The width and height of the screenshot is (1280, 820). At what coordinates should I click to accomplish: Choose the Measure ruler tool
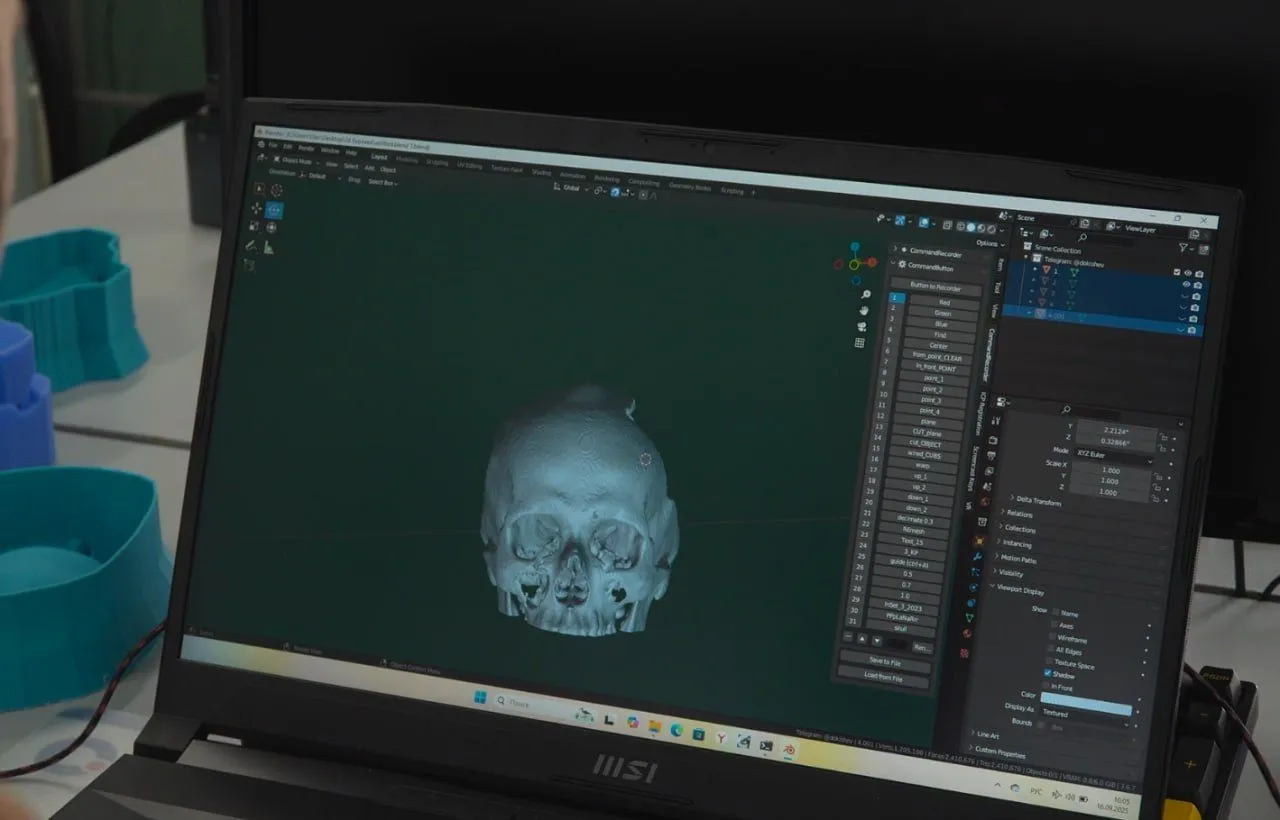pos(269,247)
